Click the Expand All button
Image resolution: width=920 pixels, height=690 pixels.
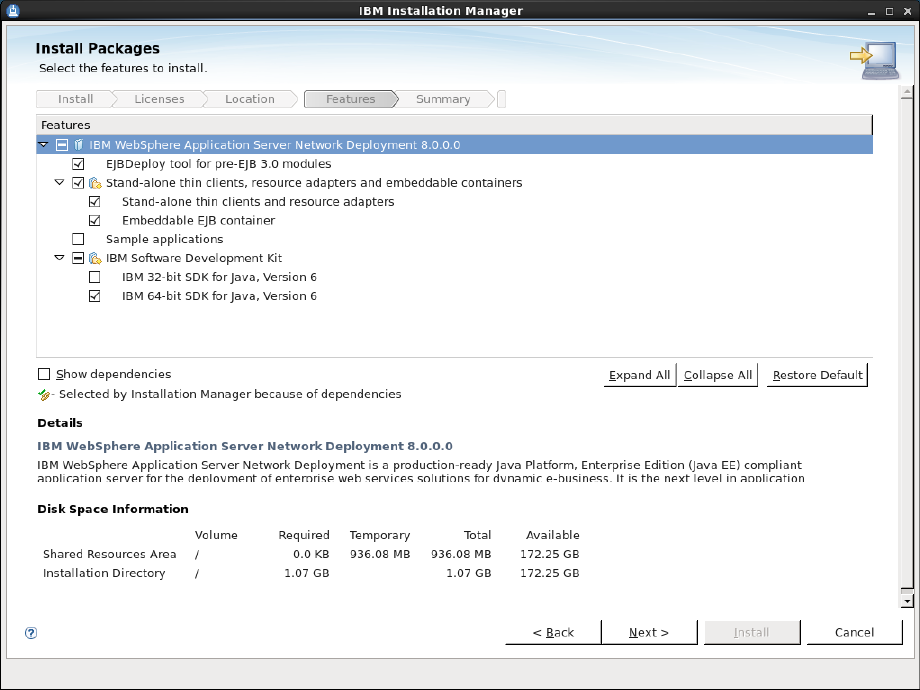640,376
